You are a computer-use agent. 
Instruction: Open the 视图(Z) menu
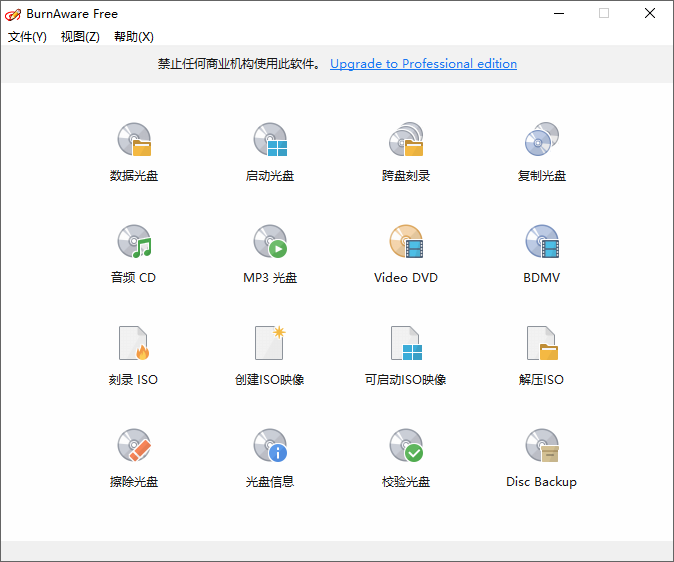(x=80, y=37)
